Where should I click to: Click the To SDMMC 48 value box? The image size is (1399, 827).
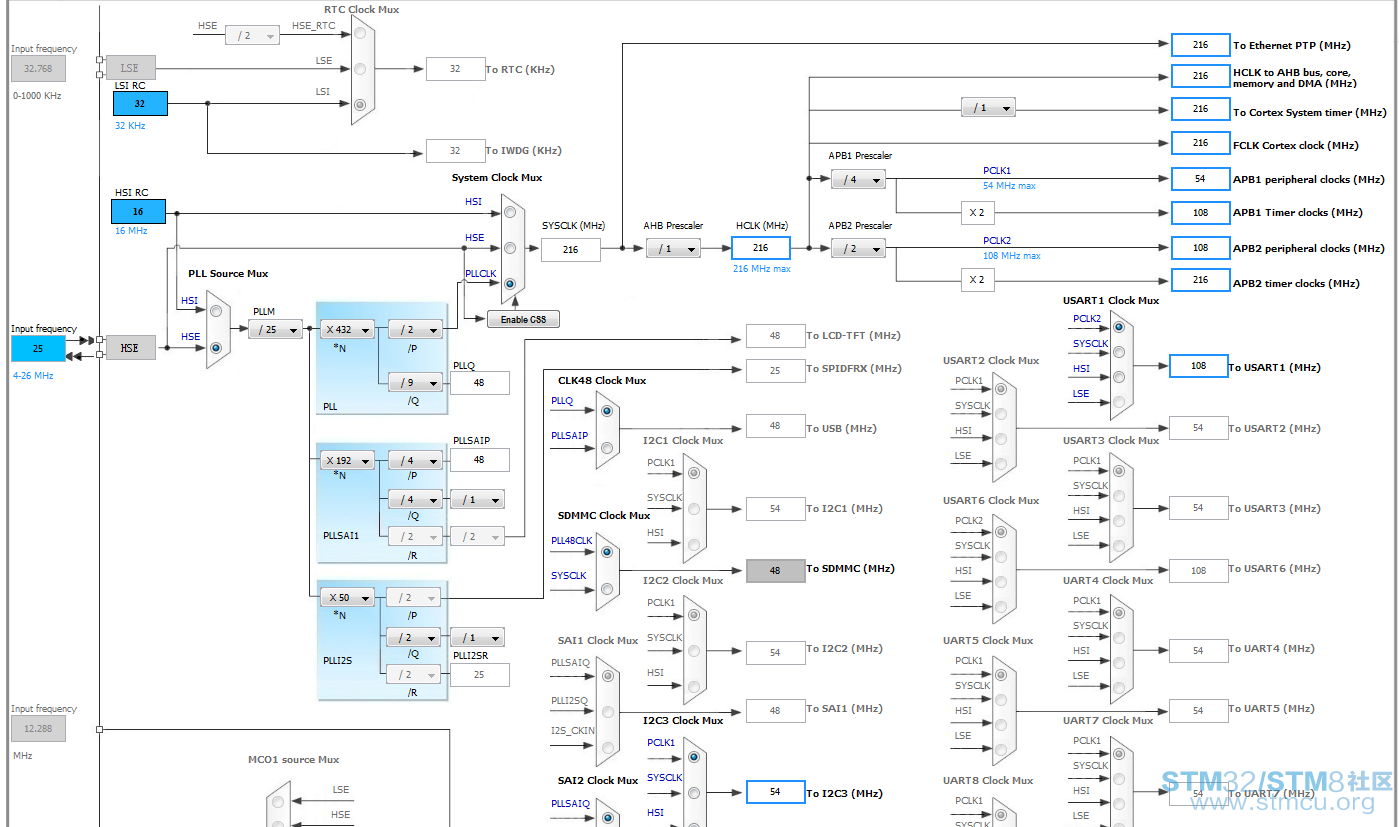point(775,570)
